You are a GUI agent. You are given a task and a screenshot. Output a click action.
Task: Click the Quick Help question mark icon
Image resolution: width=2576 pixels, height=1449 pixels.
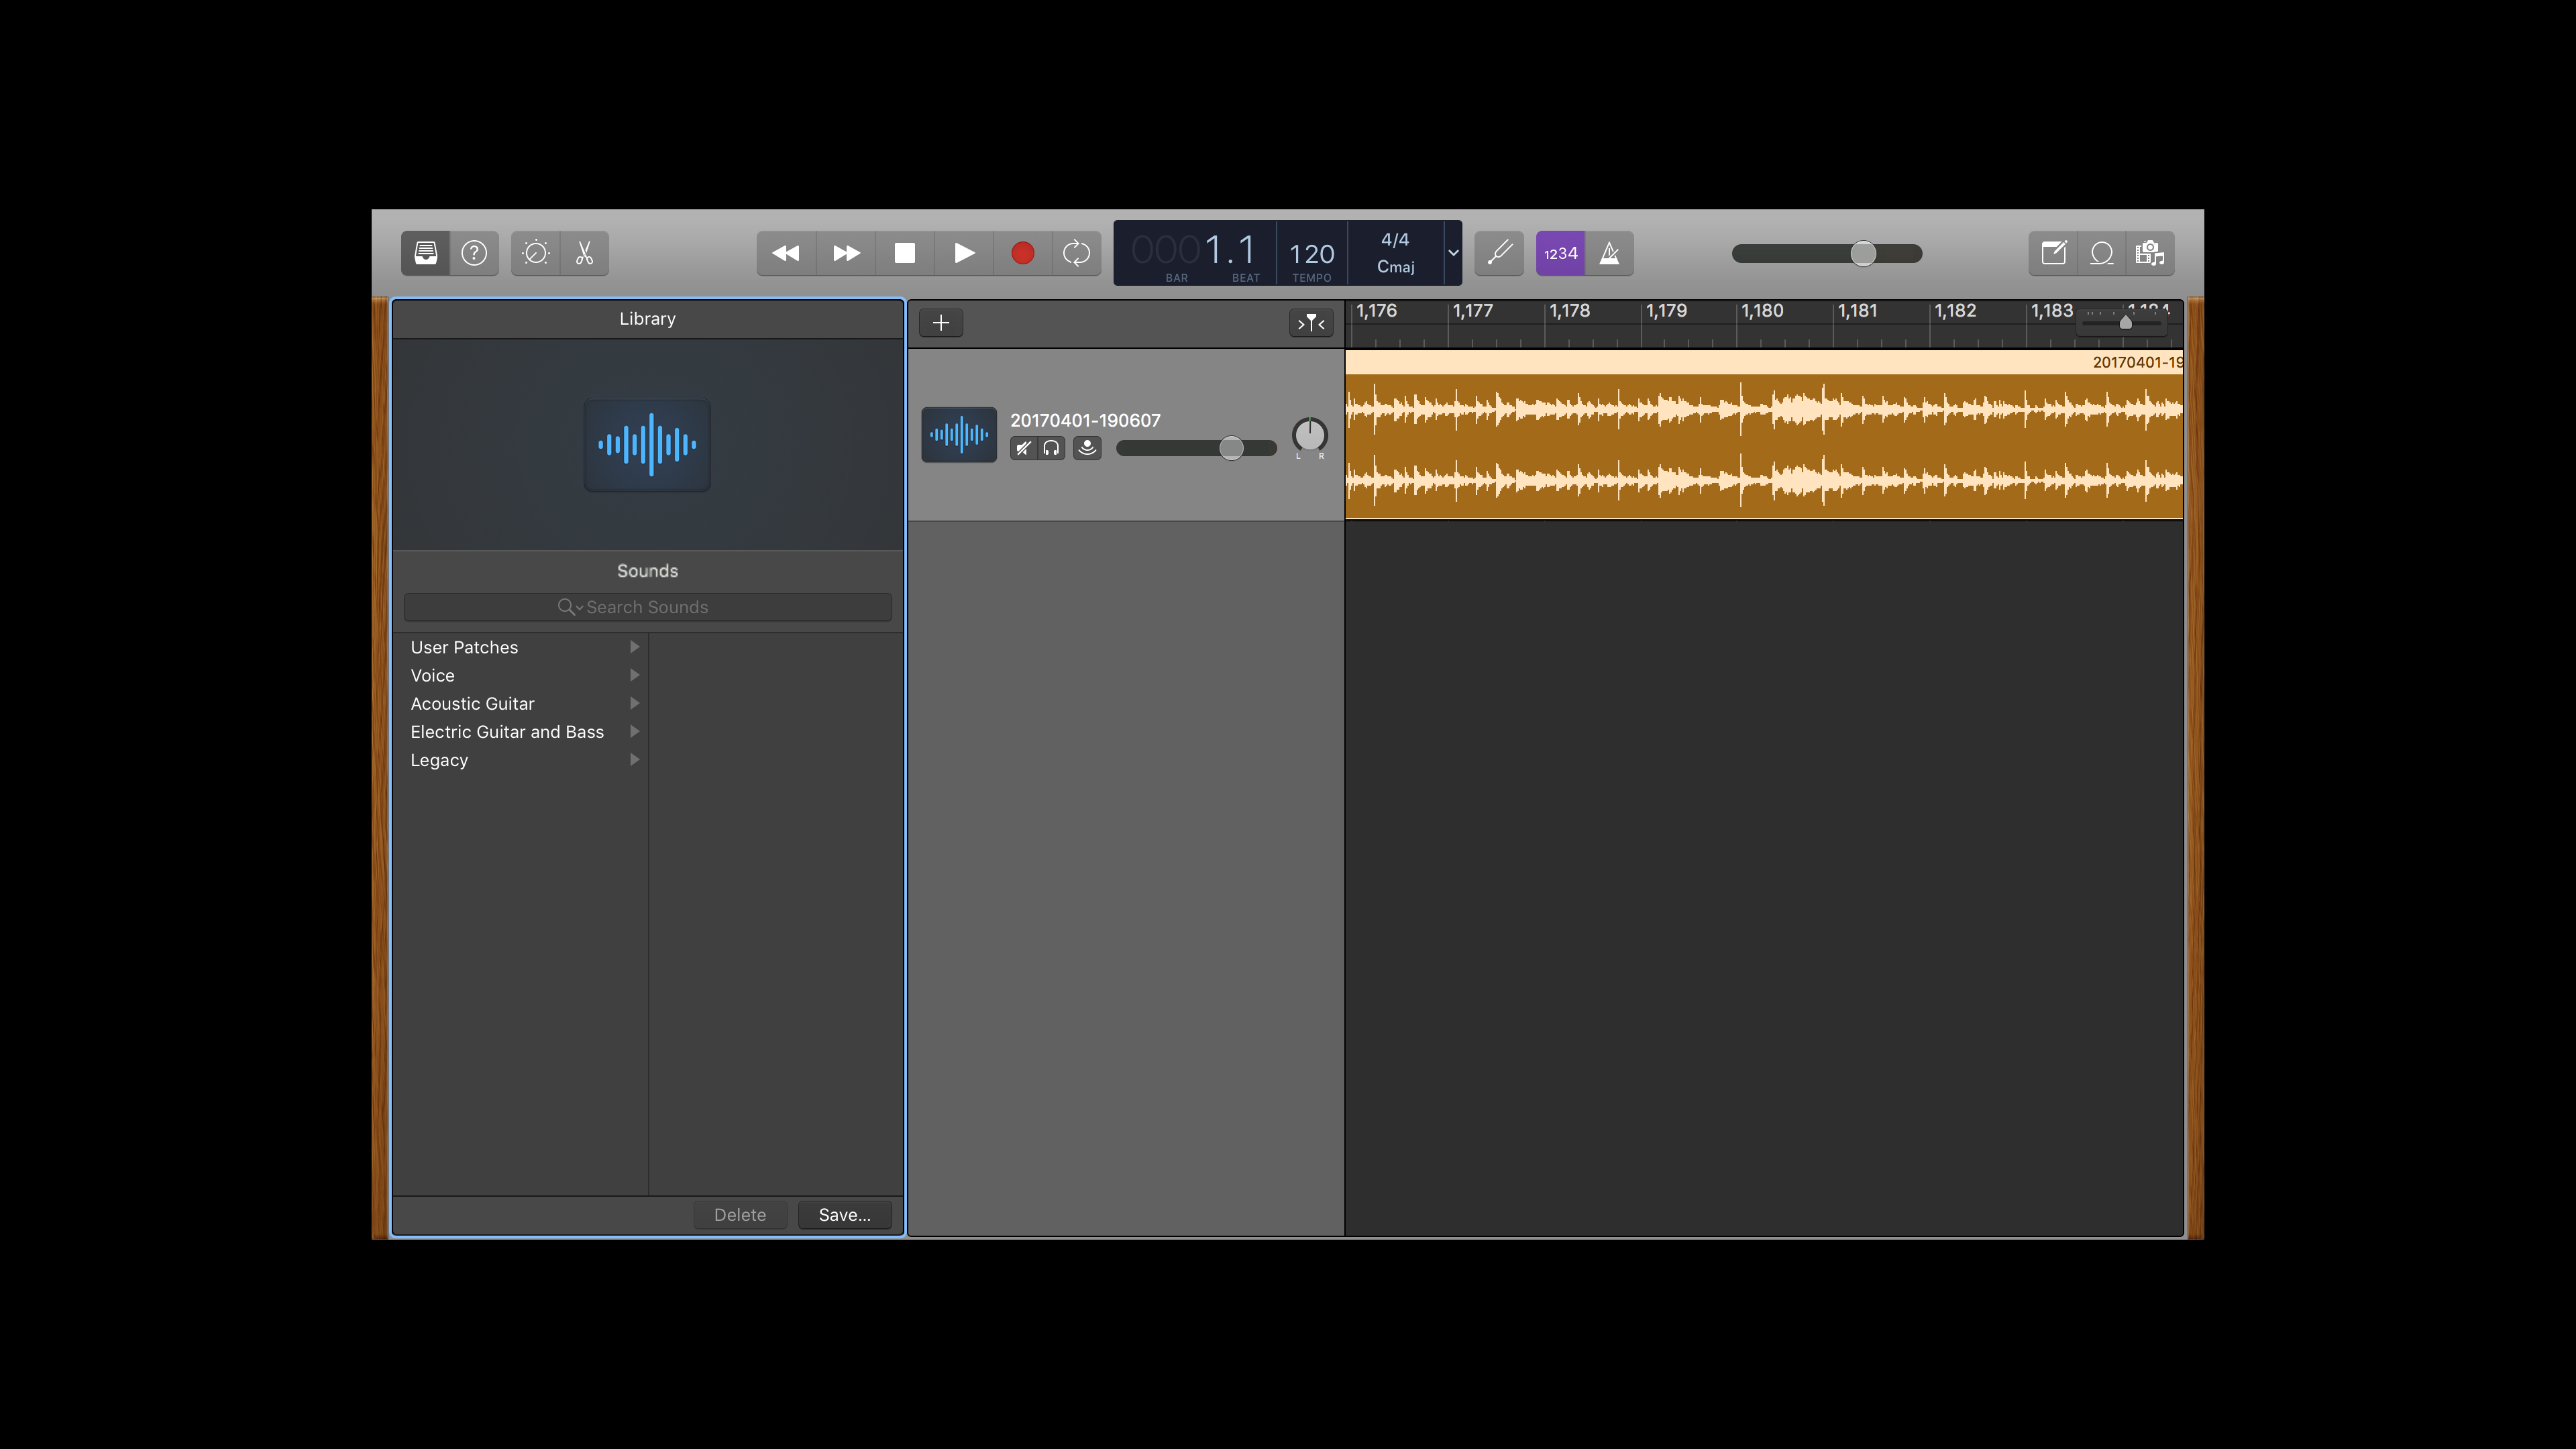pyautogui.click(x=474, y=253)
